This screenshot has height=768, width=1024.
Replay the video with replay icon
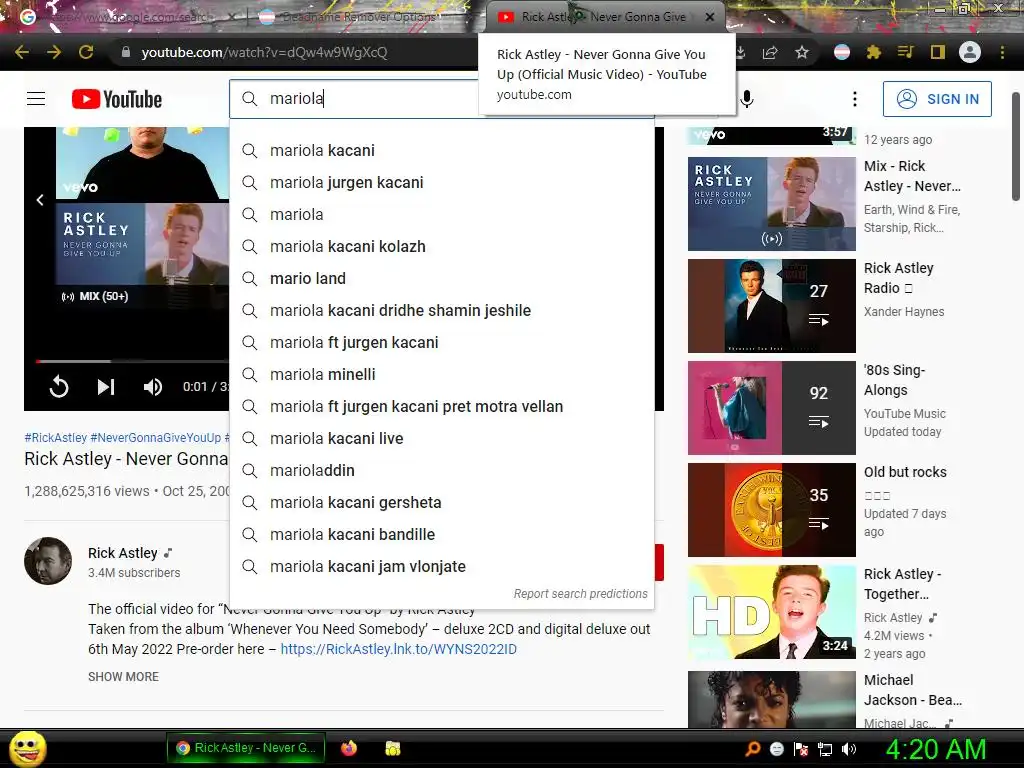click(59, 387)
